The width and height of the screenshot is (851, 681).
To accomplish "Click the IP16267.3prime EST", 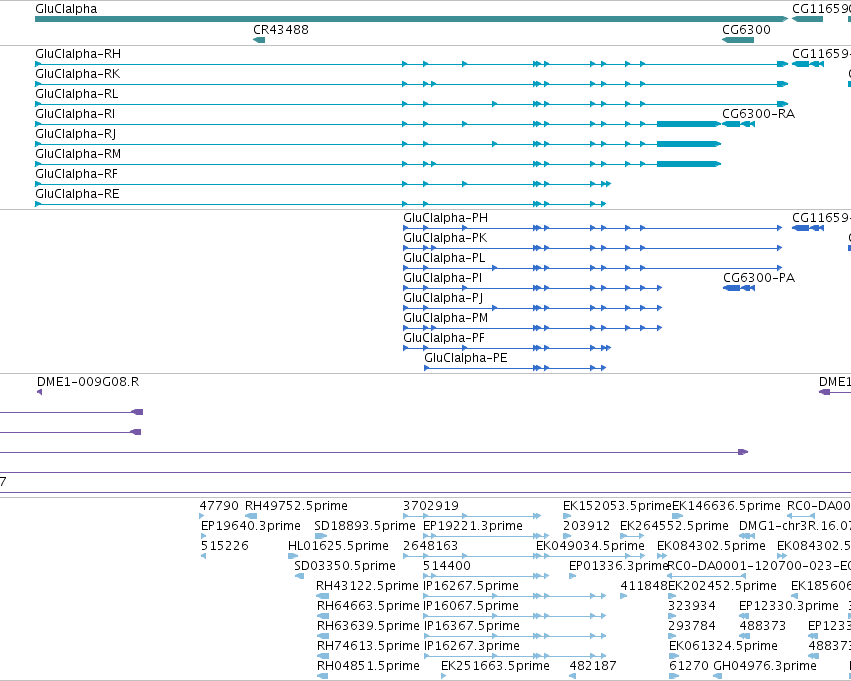I will [471, 647].
